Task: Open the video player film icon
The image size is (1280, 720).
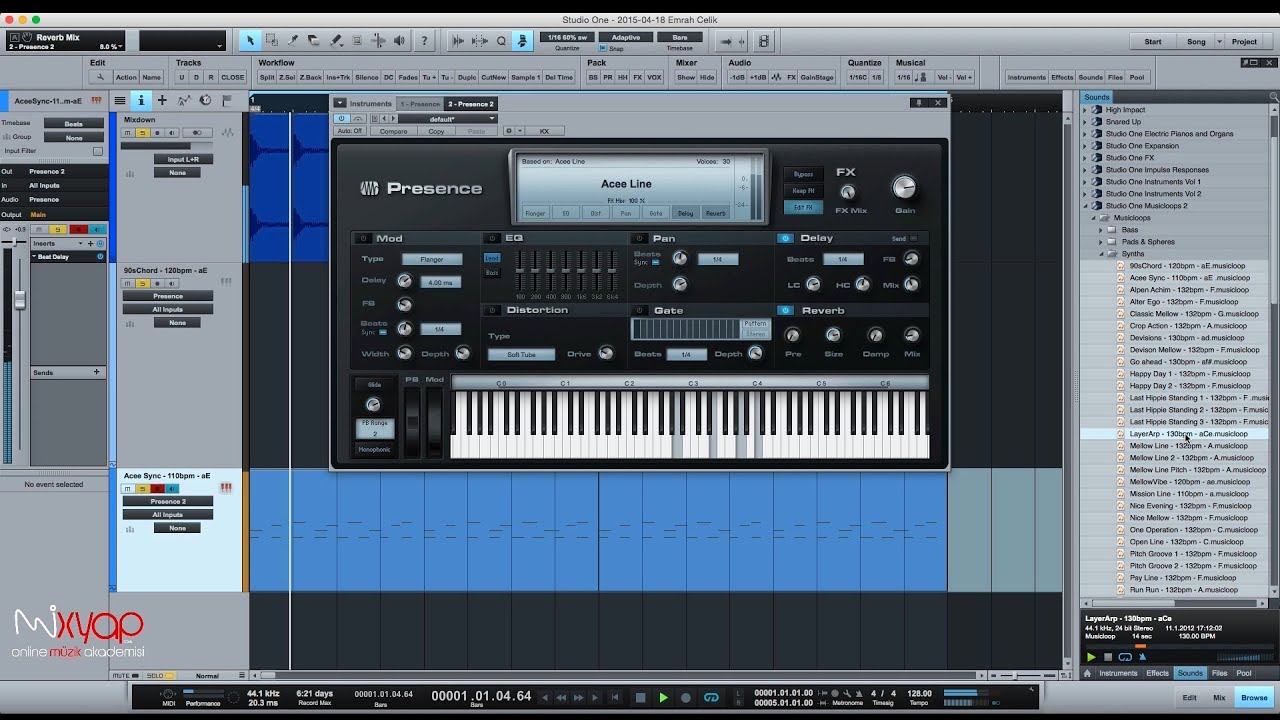Action: [764, 41]
